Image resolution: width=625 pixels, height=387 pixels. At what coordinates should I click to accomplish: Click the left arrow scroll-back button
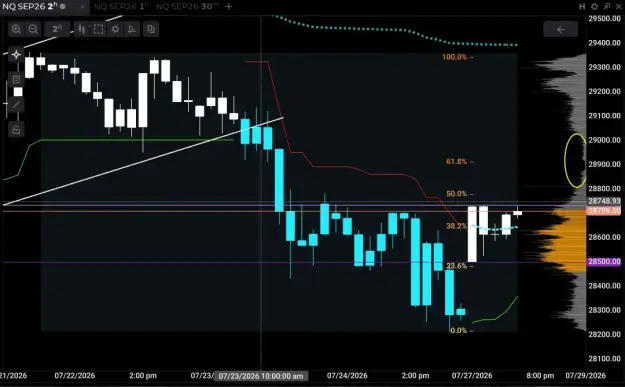coord(560,29)
